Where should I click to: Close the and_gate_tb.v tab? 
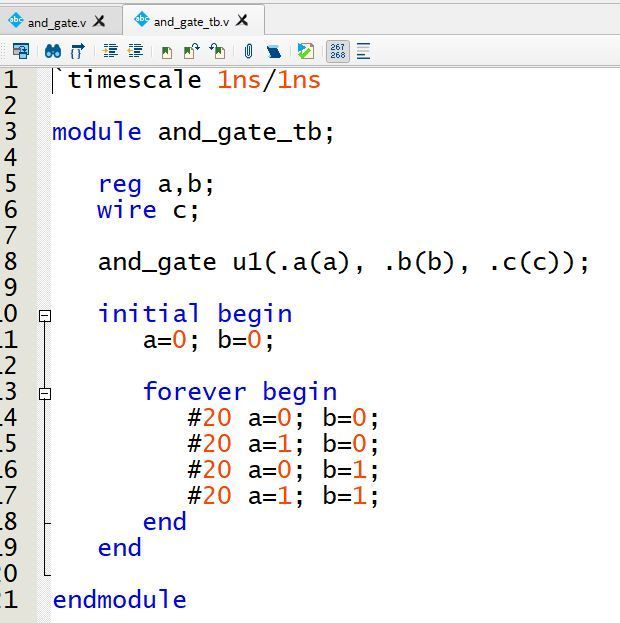242,20
